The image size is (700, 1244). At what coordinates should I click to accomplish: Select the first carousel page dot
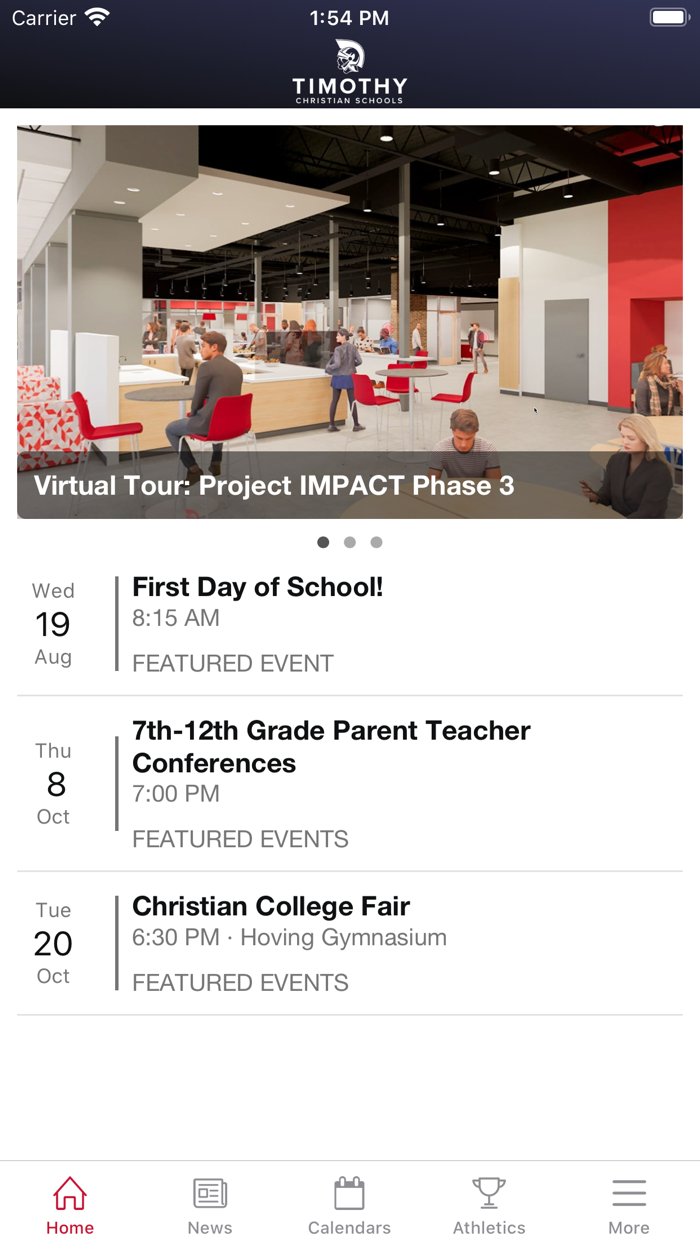323,542
